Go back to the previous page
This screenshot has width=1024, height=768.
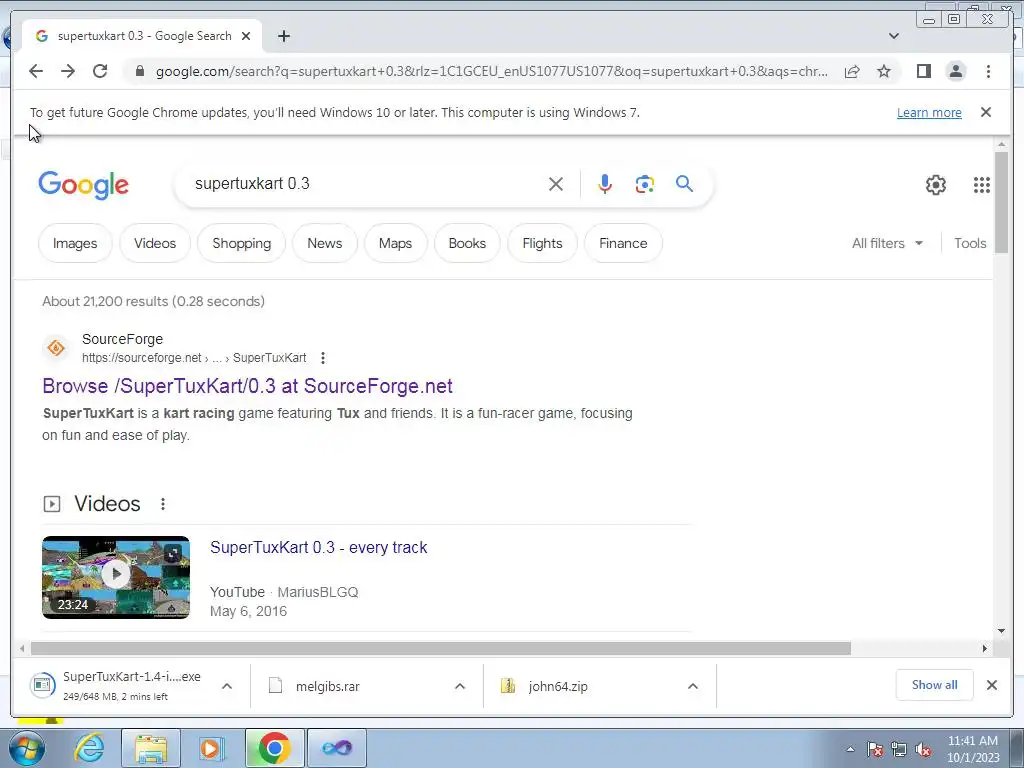36,71
